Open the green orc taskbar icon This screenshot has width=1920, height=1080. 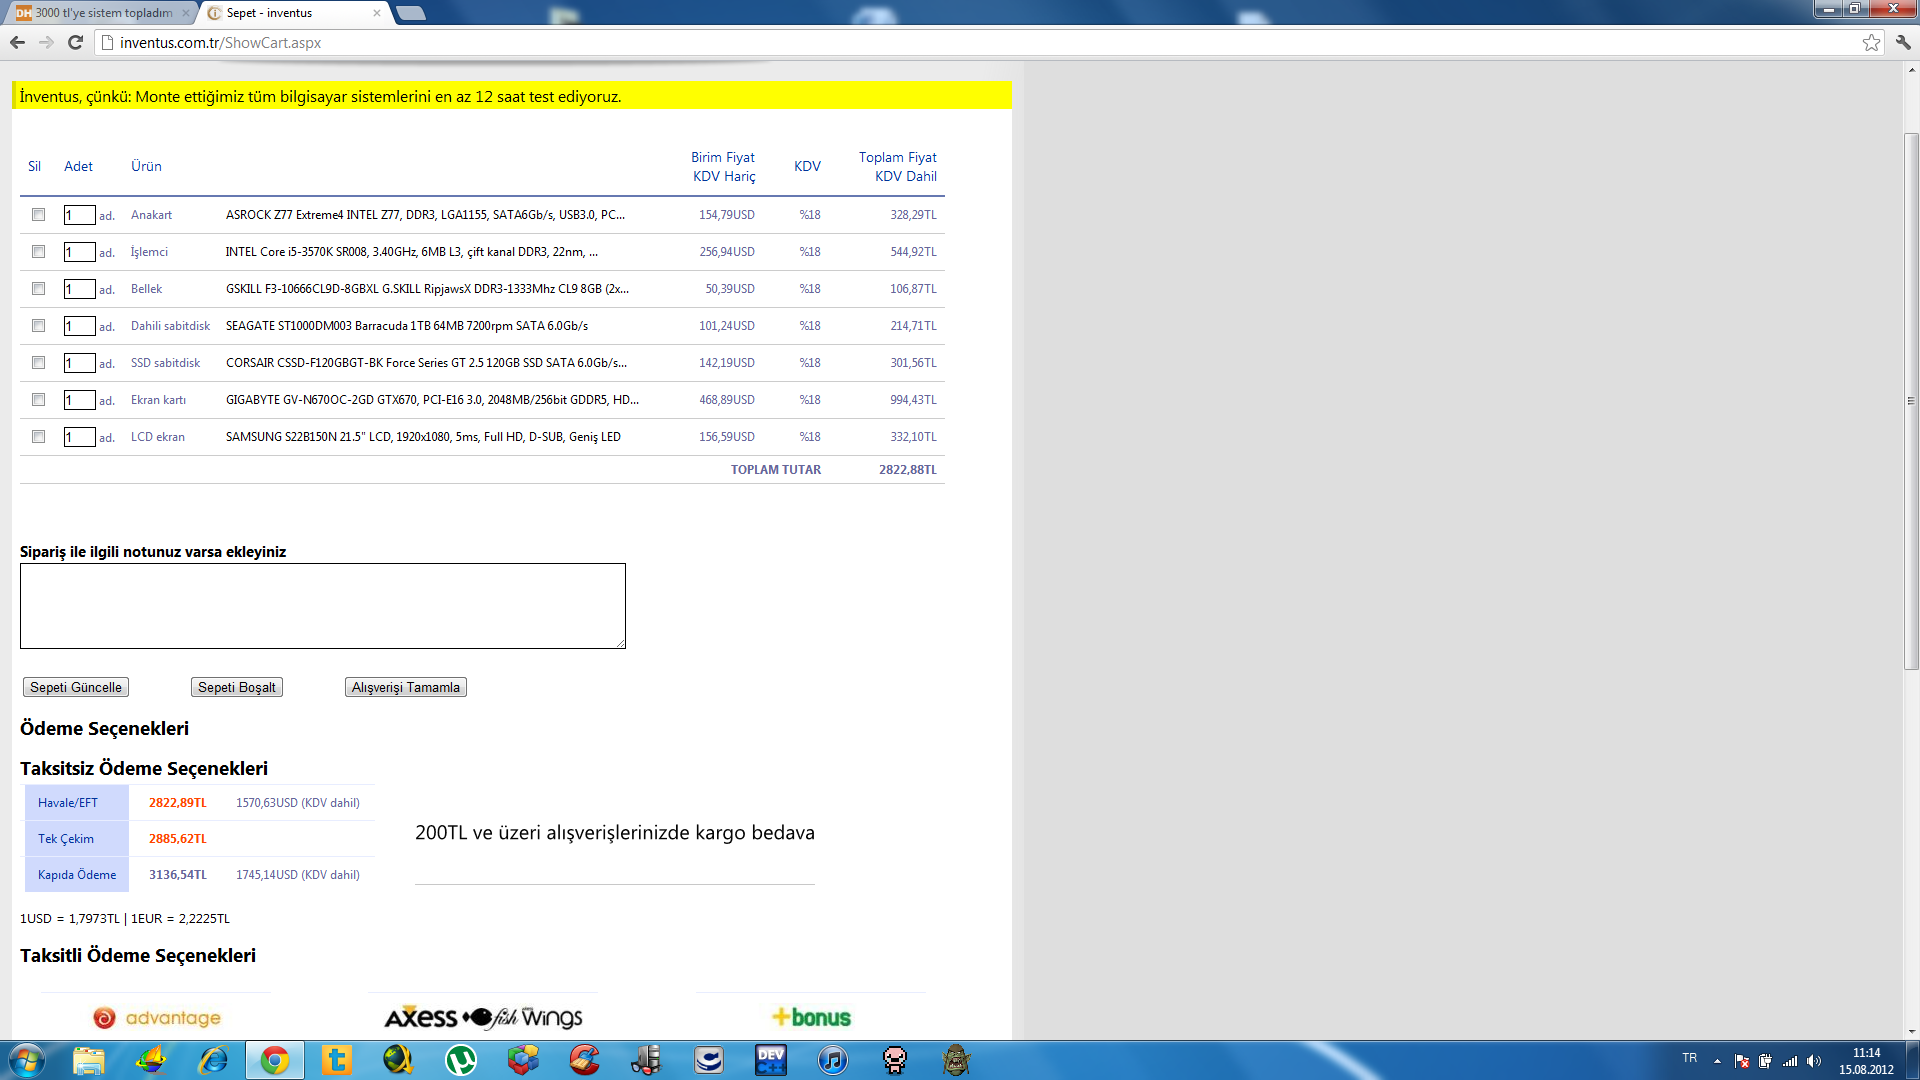tap(957, 1060)
